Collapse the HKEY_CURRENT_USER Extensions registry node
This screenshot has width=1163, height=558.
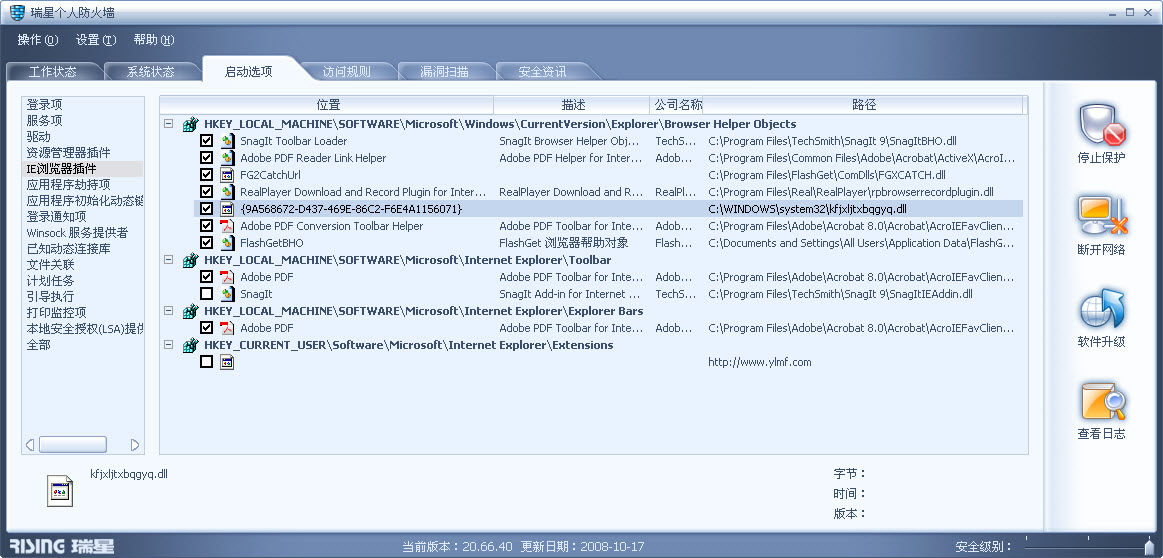(168, 345)
